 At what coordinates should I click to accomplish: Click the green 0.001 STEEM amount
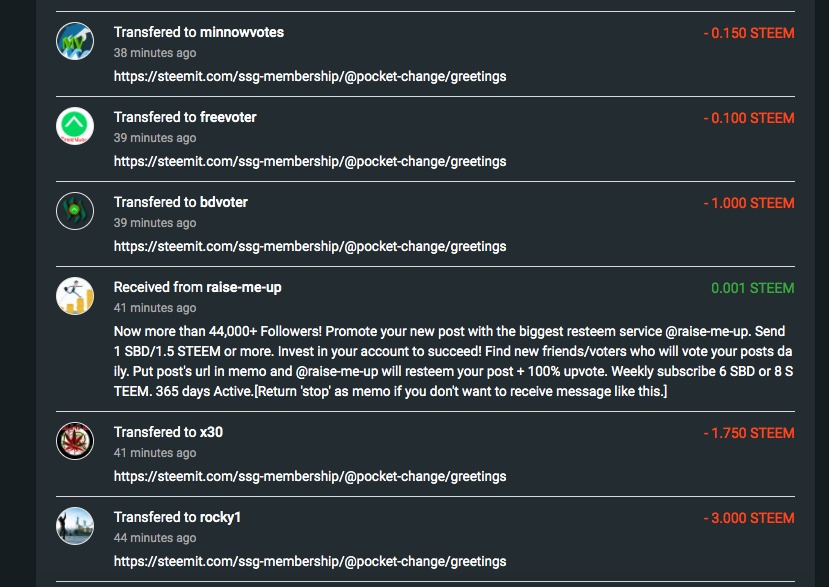(752, 288)
